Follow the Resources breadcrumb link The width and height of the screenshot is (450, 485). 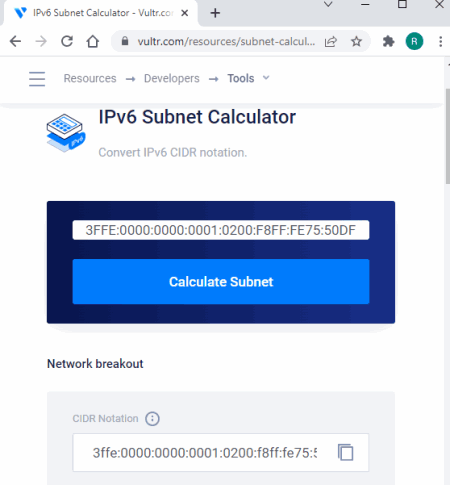(90, 78)
